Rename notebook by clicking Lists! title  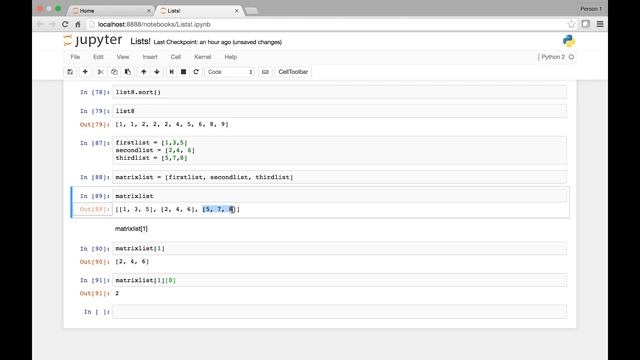(x=140, y=41)
